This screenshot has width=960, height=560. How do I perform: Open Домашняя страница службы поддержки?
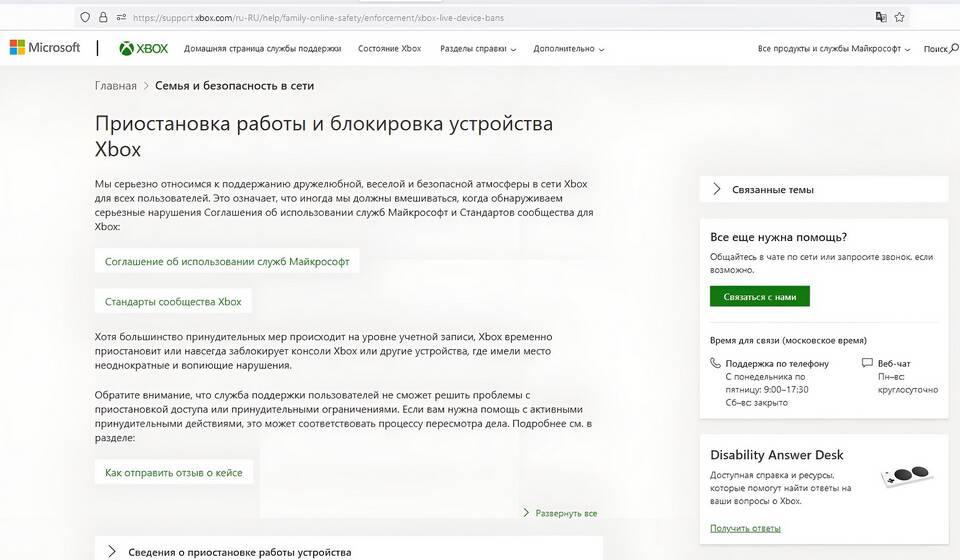pos(262,48)
